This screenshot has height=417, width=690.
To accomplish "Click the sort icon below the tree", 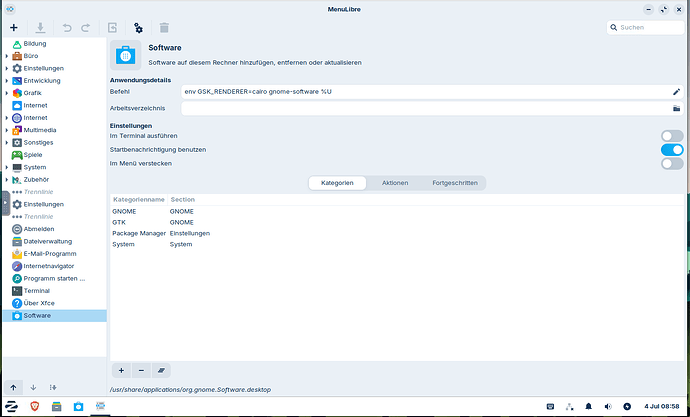I will pos(53,388).
